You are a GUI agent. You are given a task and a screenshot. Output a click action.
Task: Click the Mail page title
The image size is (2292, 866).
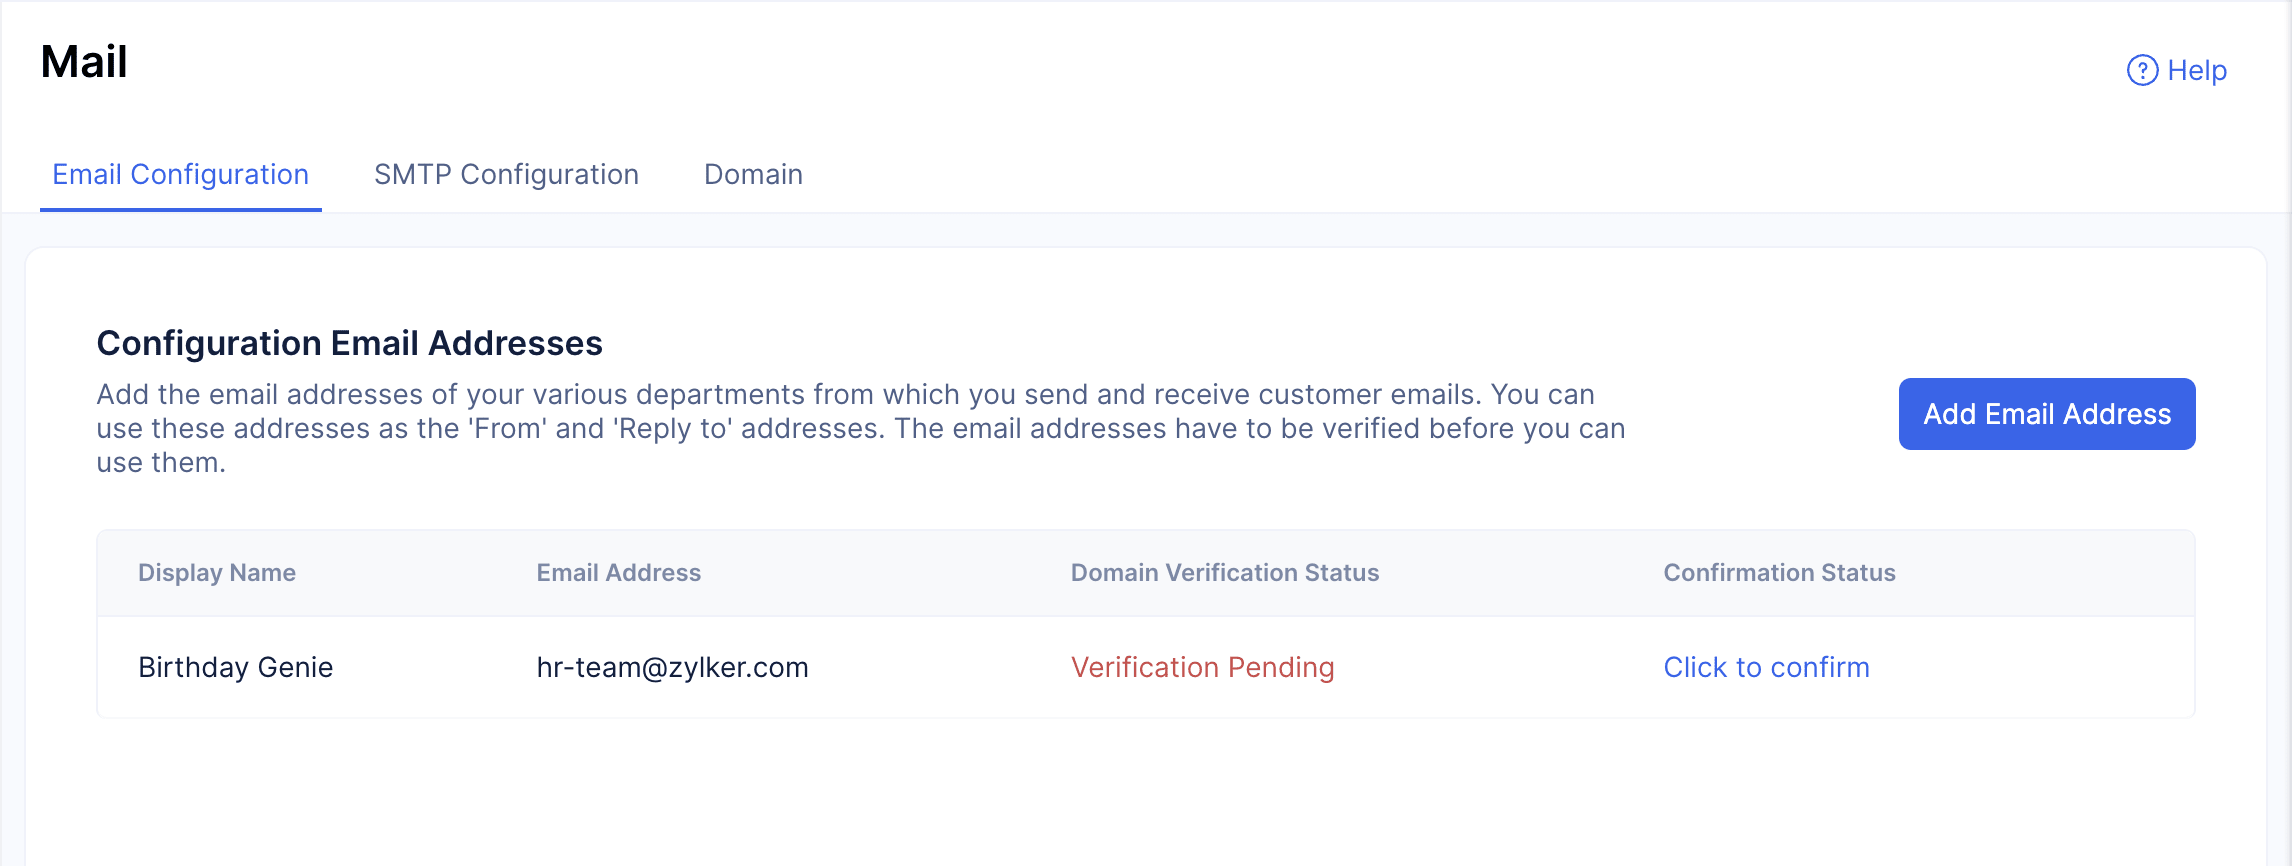click(x=84, y=62)
